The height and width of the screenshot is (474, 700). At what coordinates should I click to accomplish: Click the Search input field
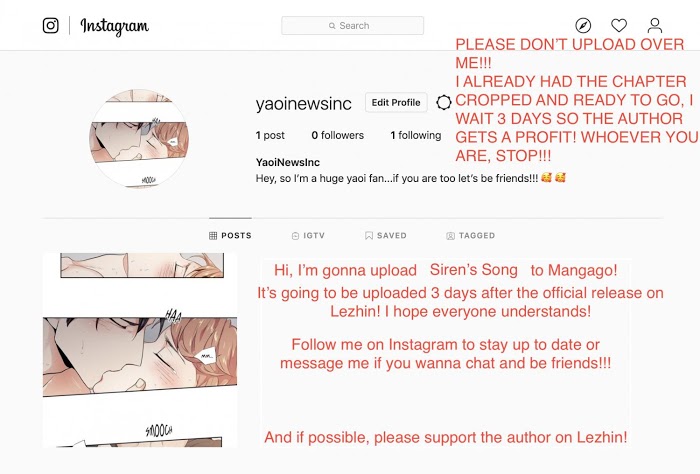coord(352,25)
